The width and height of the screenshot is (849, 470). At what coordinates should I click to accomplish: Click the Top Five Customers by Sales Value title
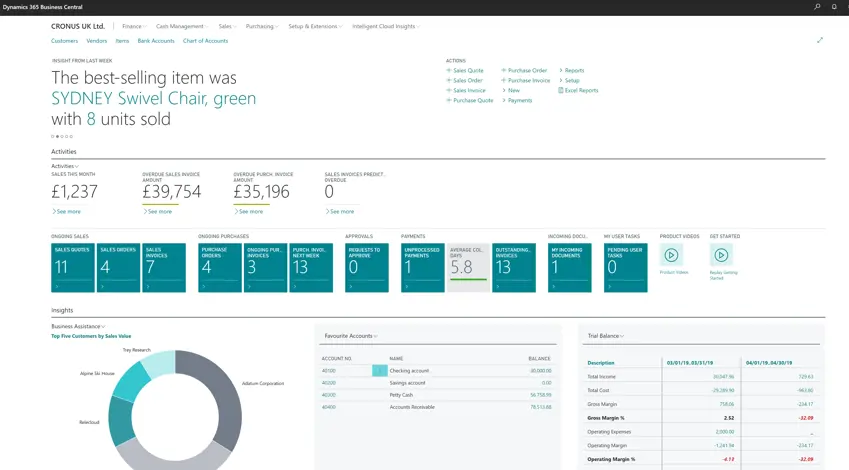[x=91, y=336]
